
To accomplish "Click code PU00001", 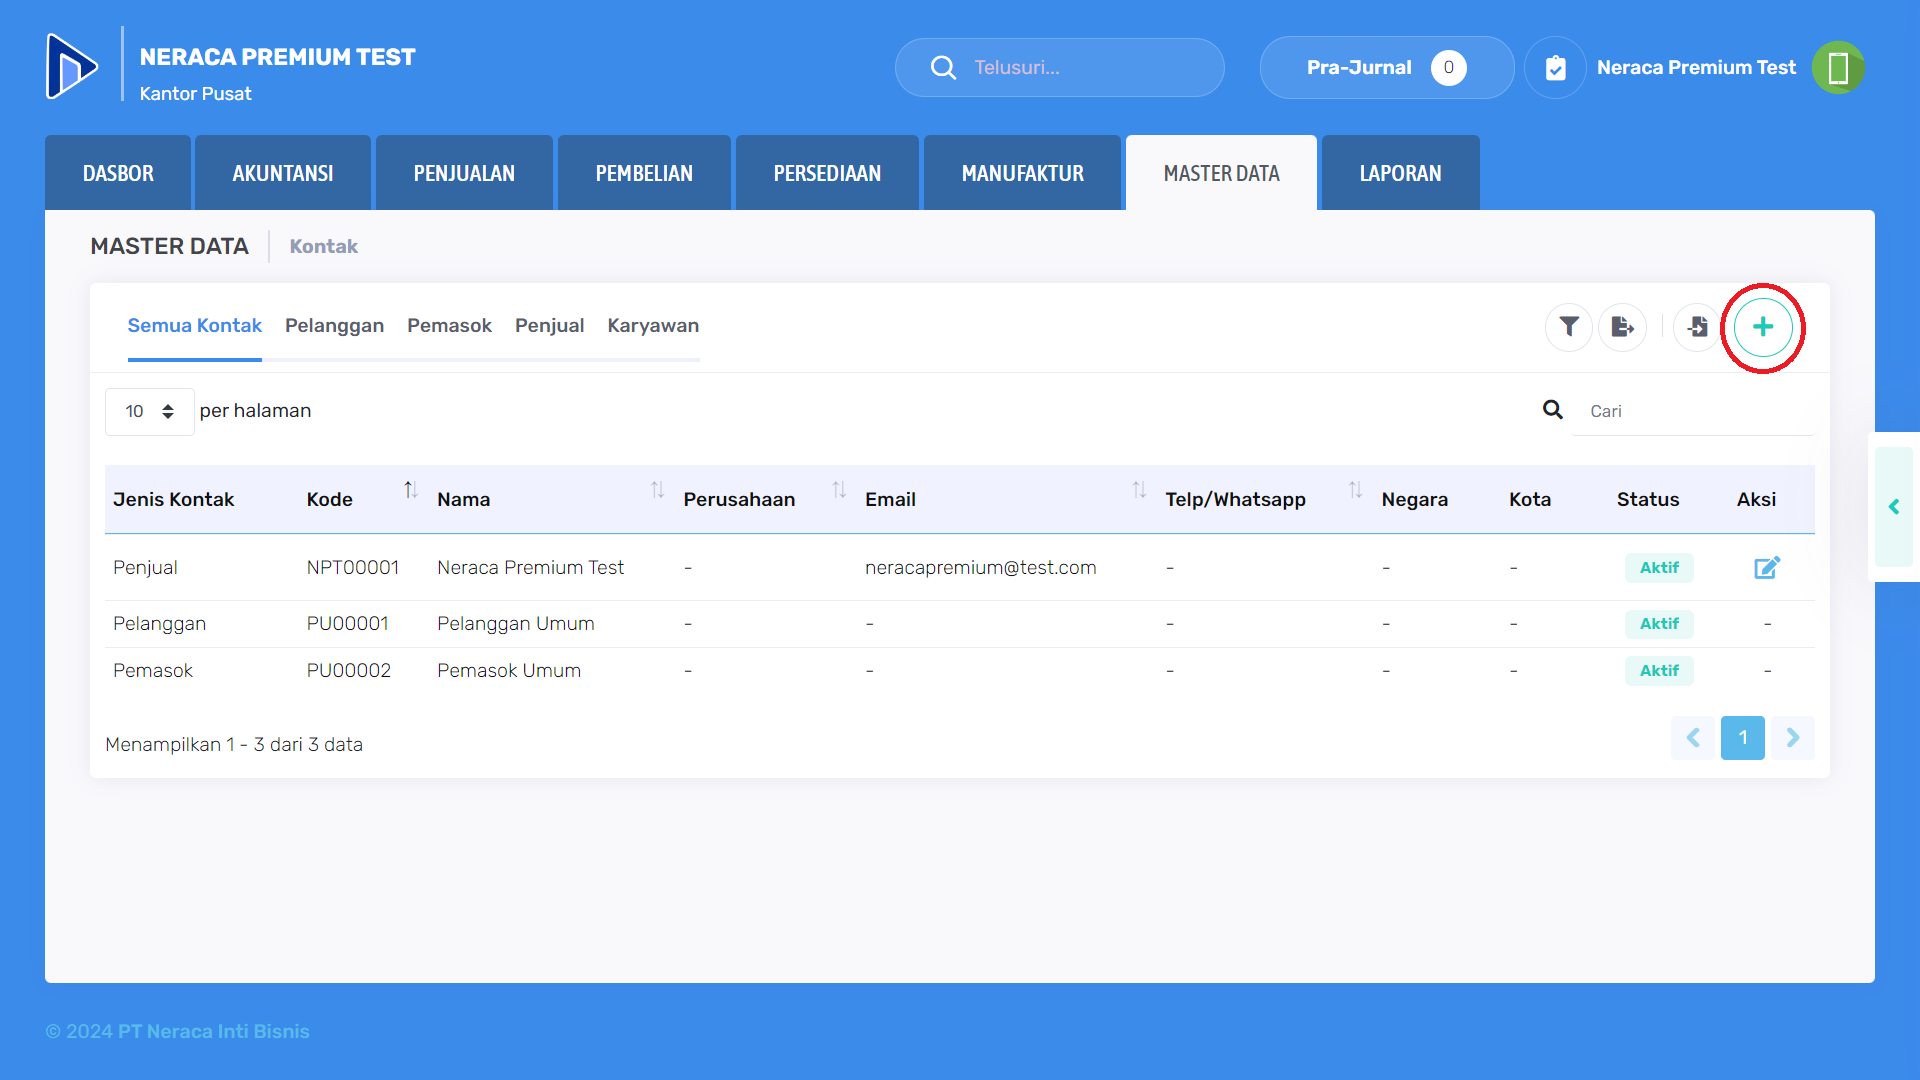I will tap(347, 623).
